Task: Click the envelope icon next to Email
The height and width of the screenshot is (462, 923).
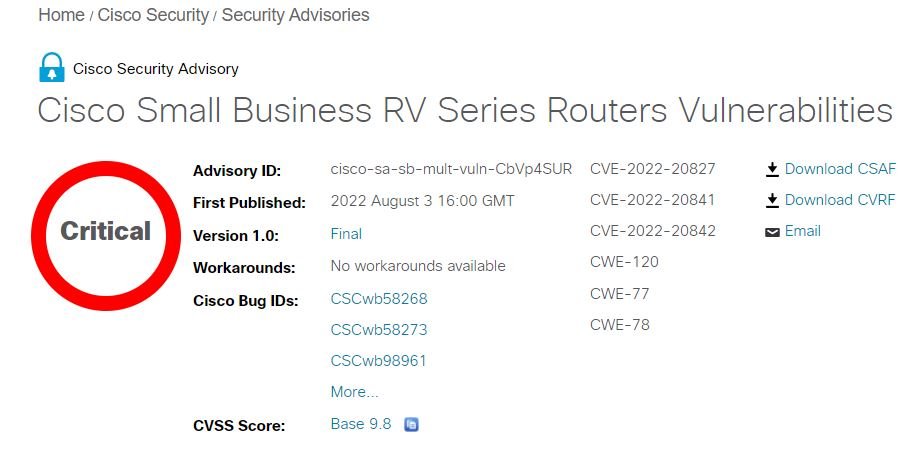Action: [x=772, y=232]
